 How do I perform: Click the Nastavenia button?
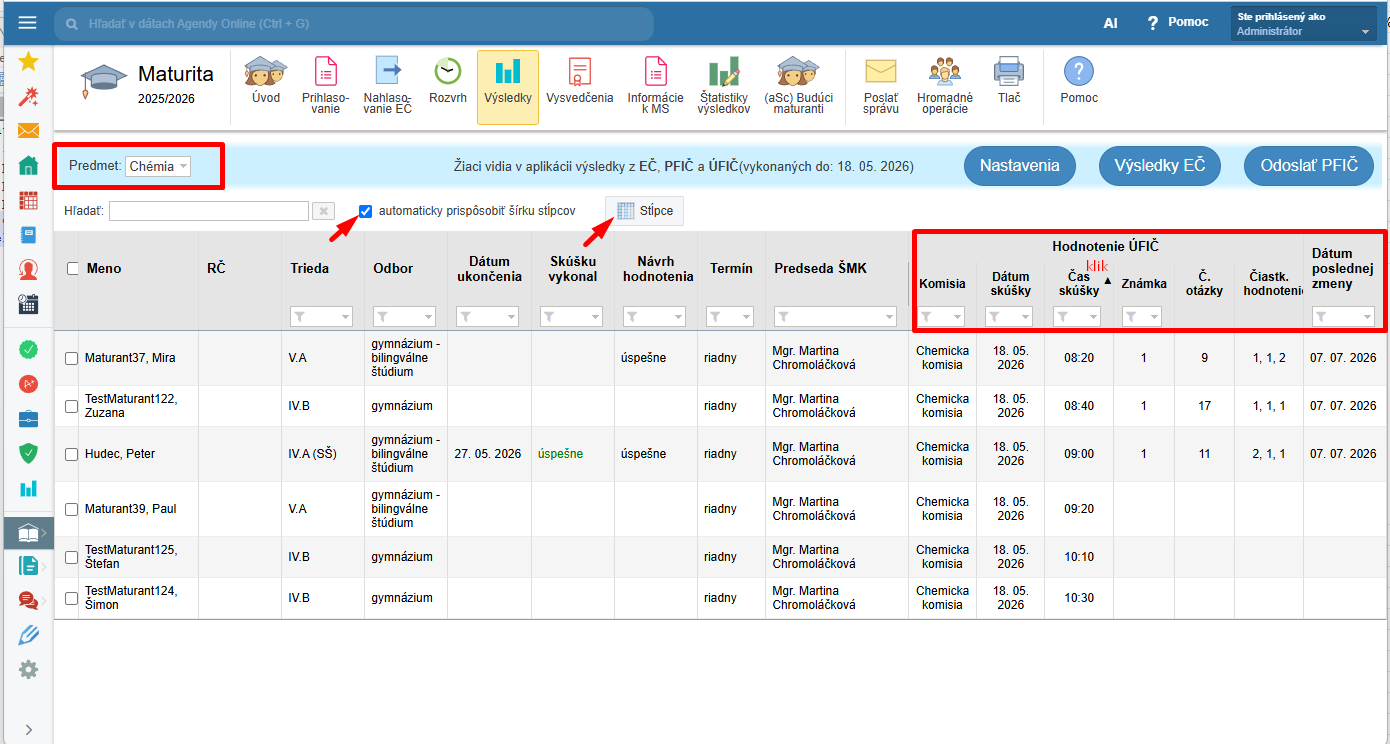[1019, 166]
